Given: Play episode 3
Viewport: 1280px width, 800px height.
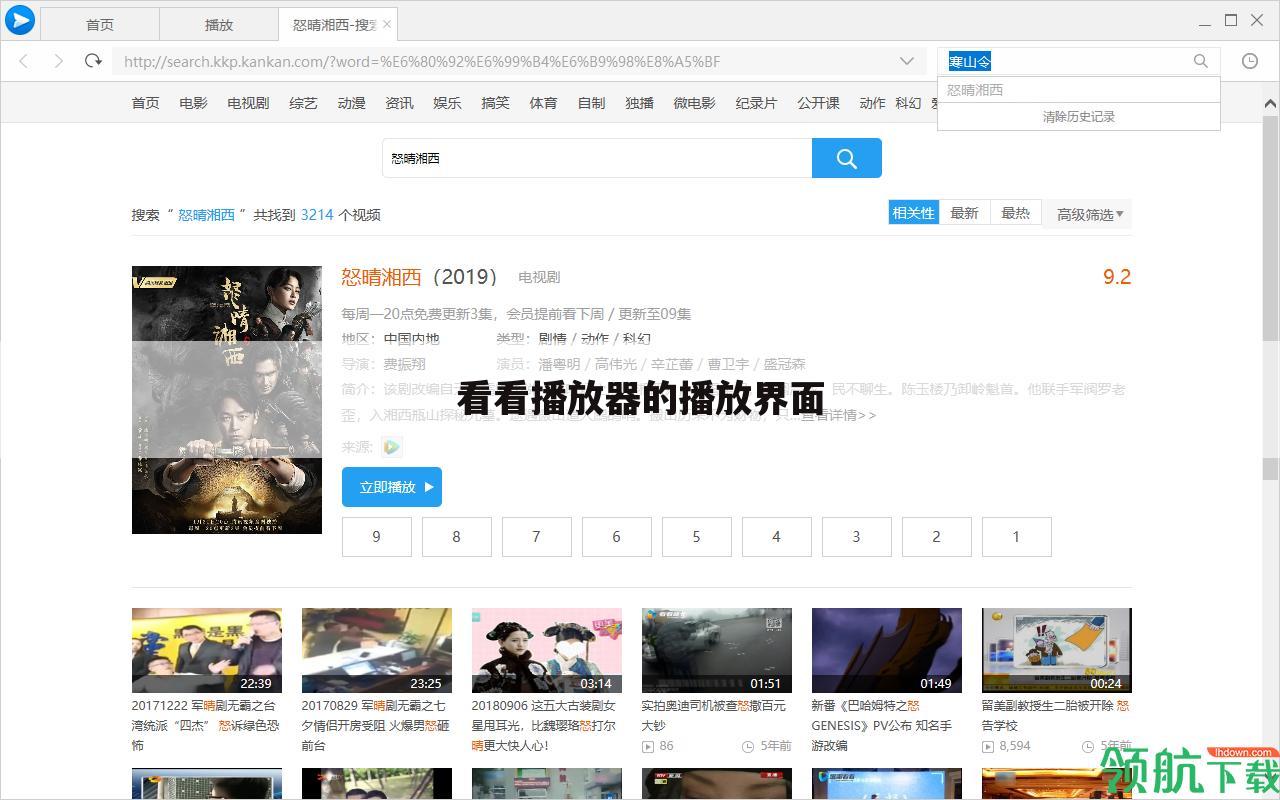Looking at the screenshot, I should point(857,537).
